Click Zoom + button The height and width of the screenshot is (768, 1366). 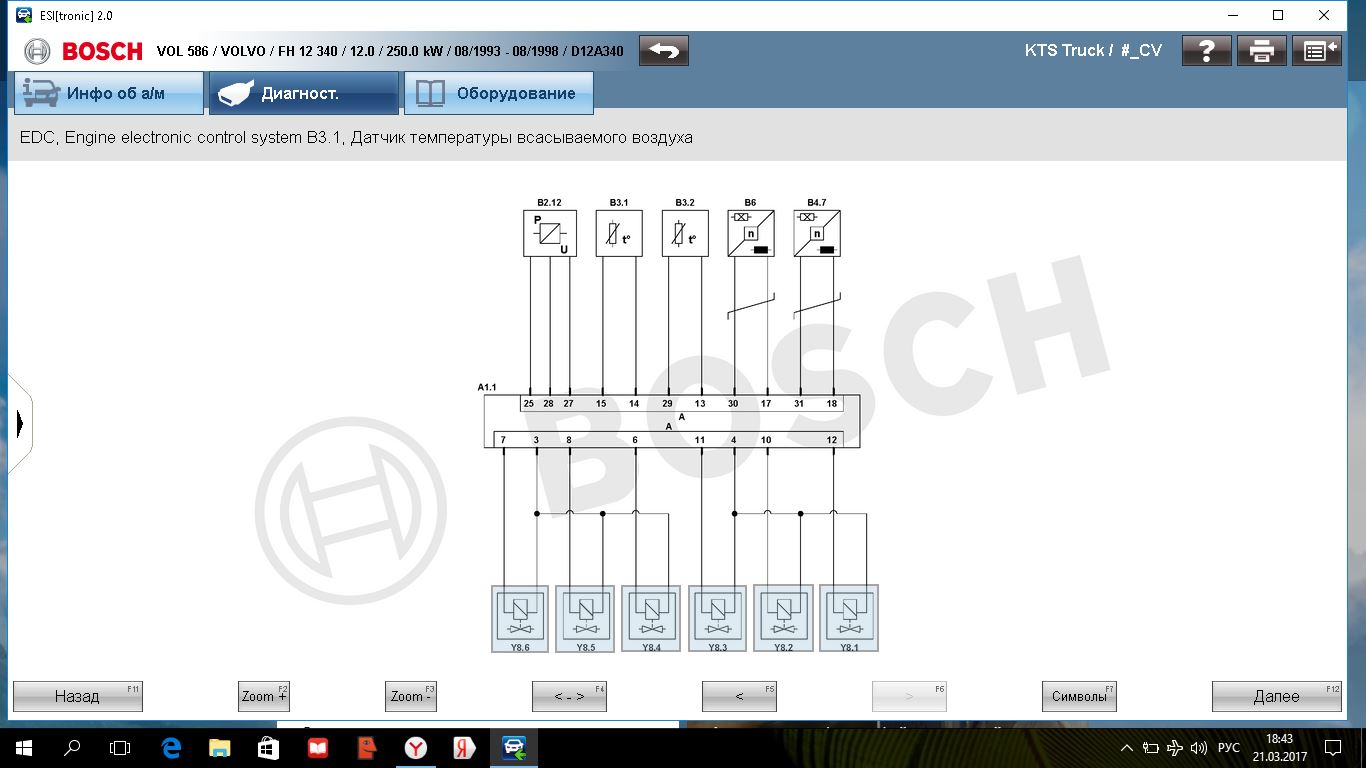(x=264, y=696)
